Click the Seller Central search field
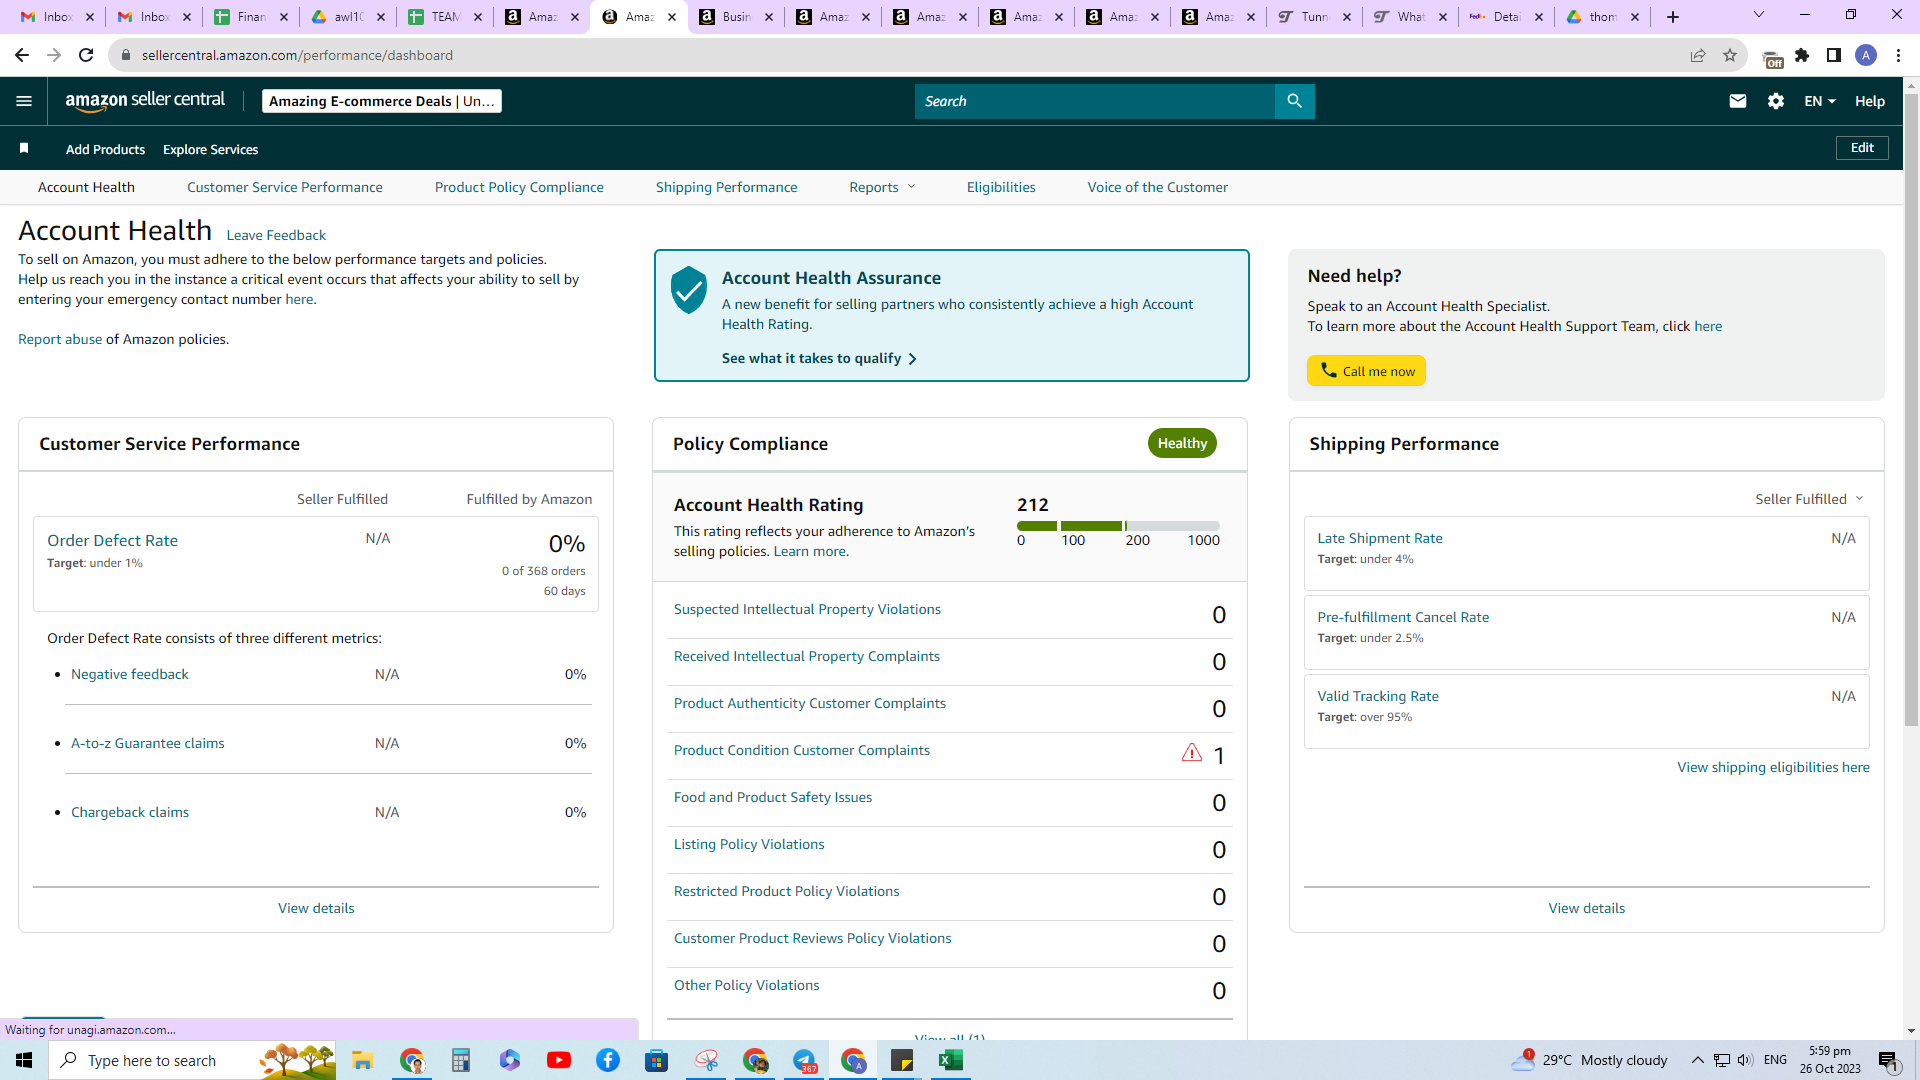 [x=1094, y=101]
